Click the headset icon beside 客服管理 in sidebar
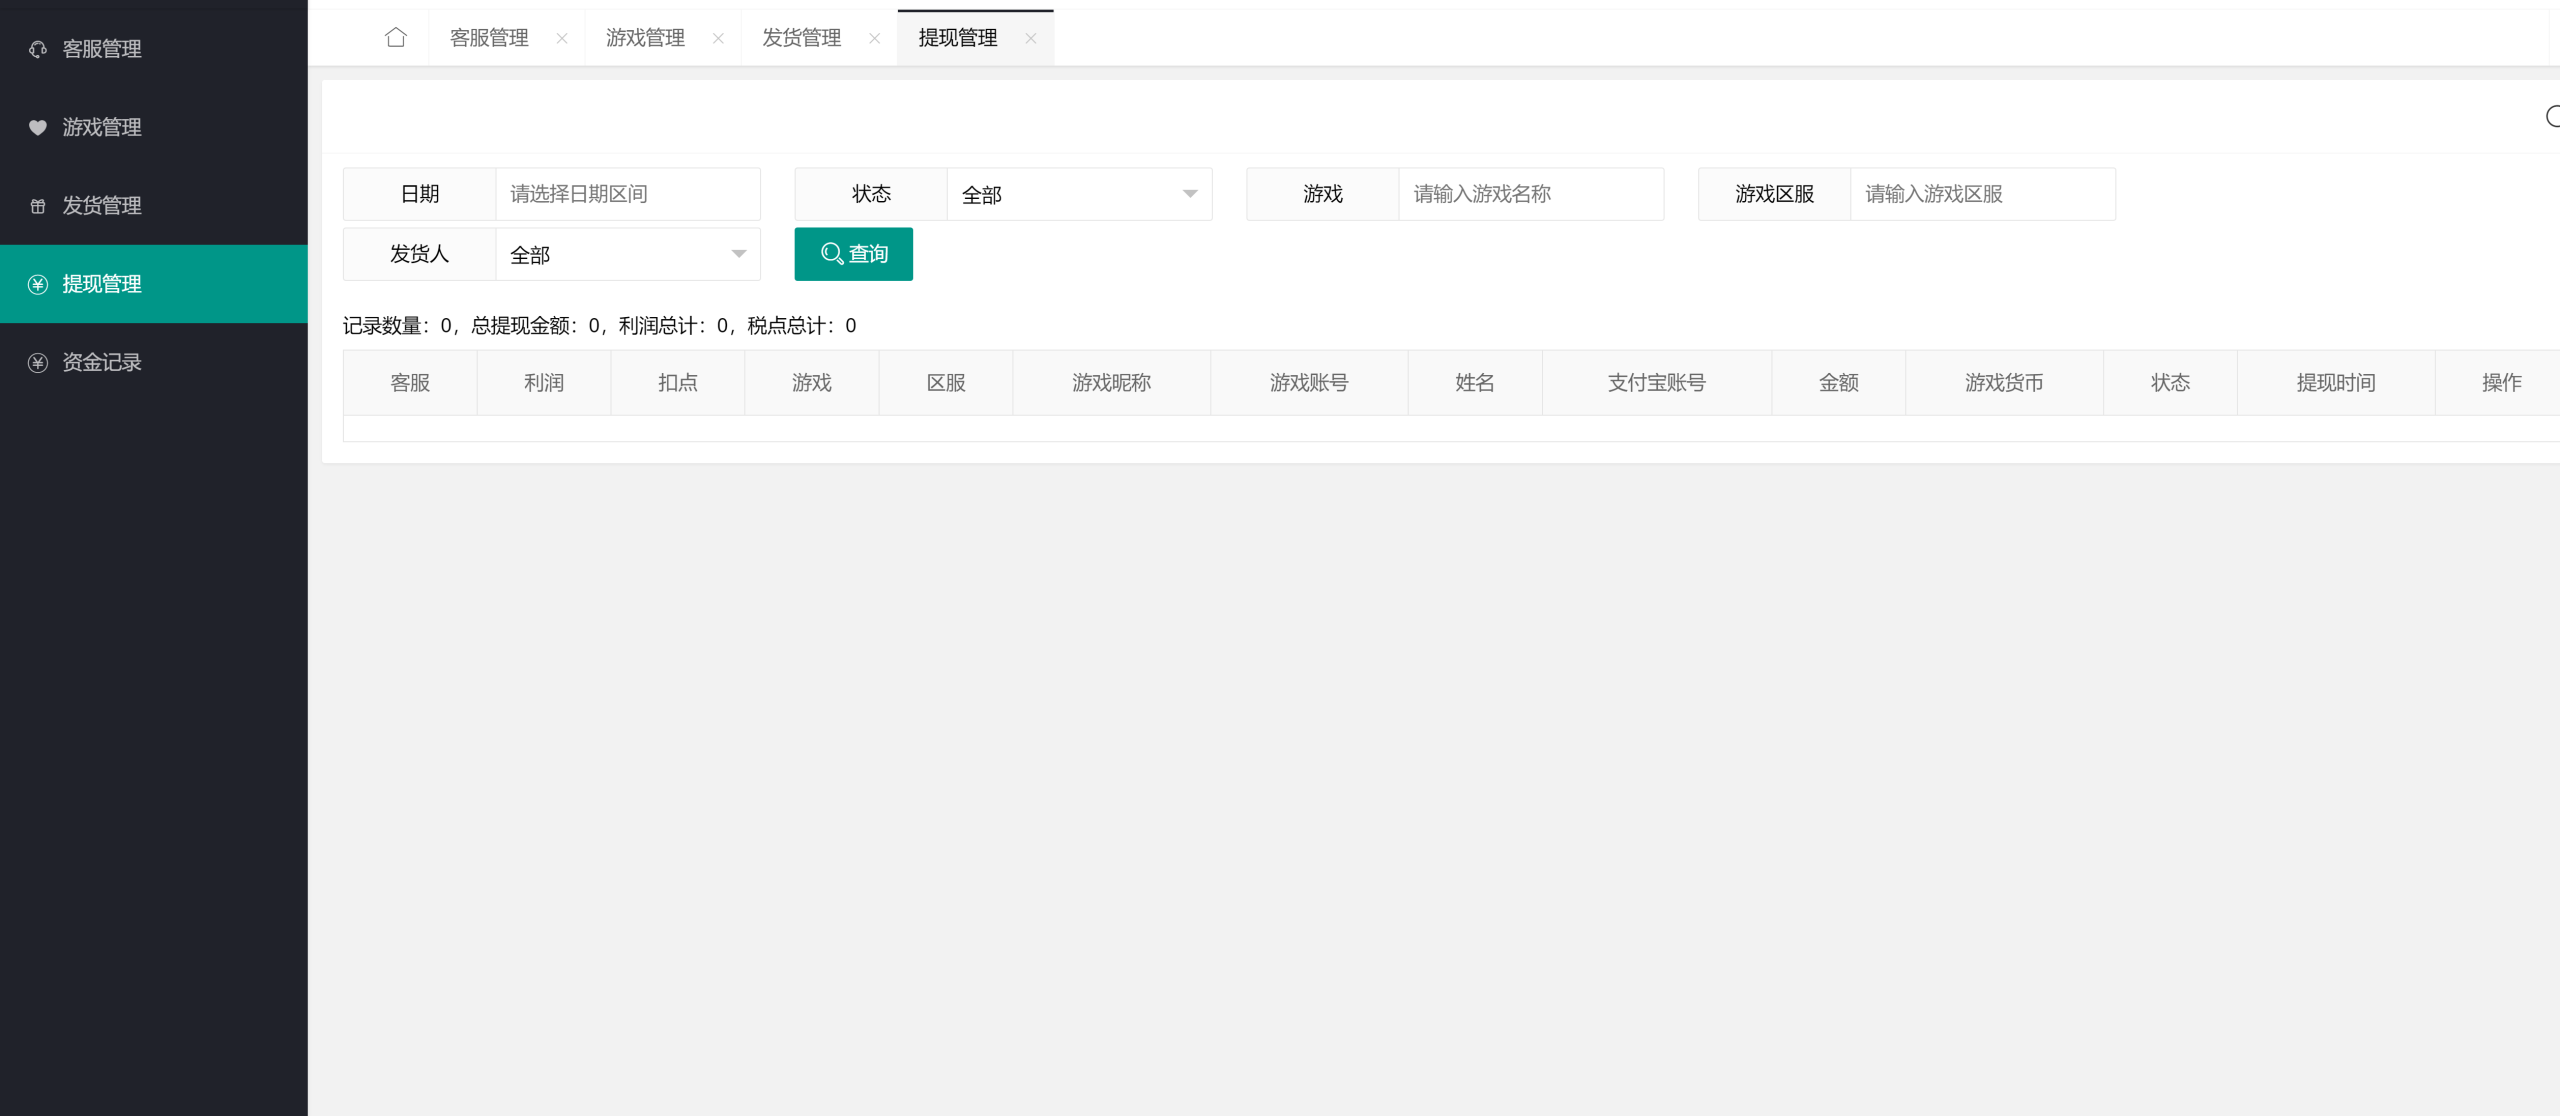The width and height of the screenshot is (2560, 1116). [38, 49]
